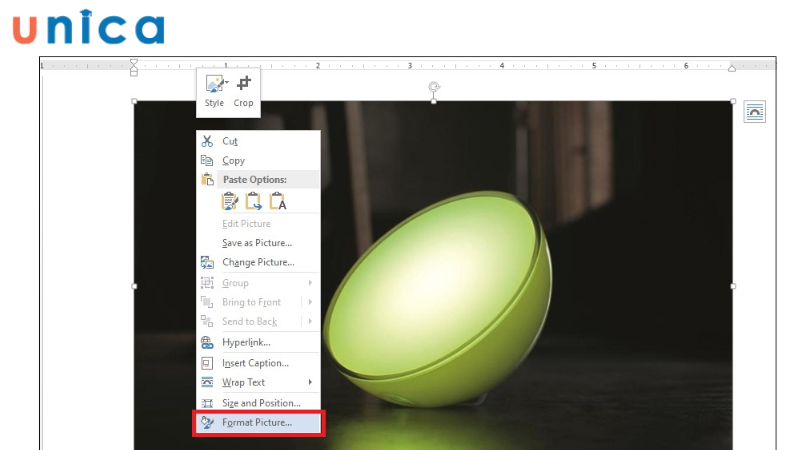Click the rotation handle above the picture

433,87
